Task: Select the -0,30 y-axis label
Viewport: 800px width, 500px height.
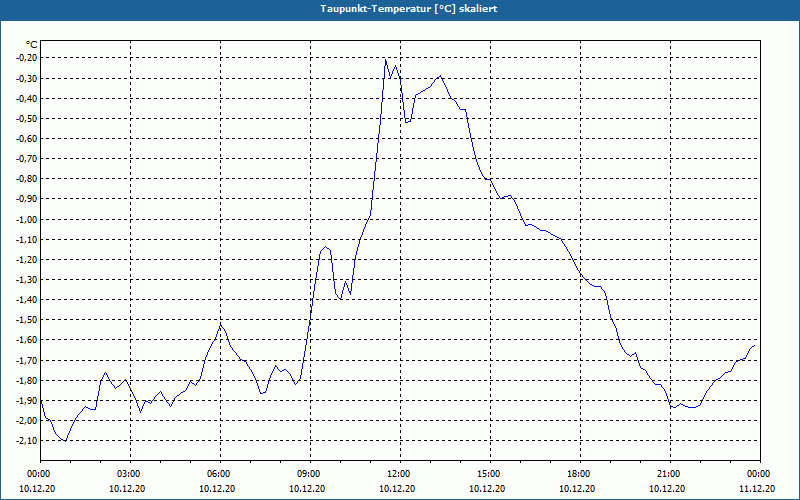Action: 27,79
